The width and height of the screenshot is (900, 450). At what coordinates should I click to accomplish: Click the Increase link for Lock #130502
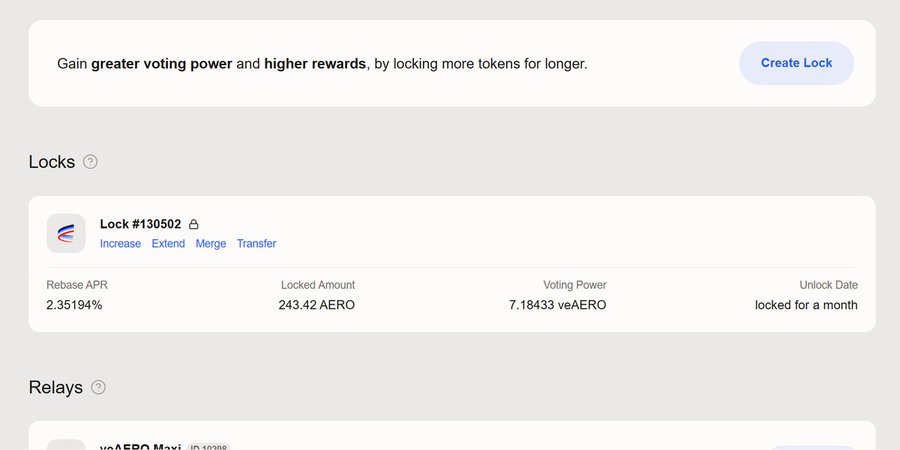pos(121,243)
